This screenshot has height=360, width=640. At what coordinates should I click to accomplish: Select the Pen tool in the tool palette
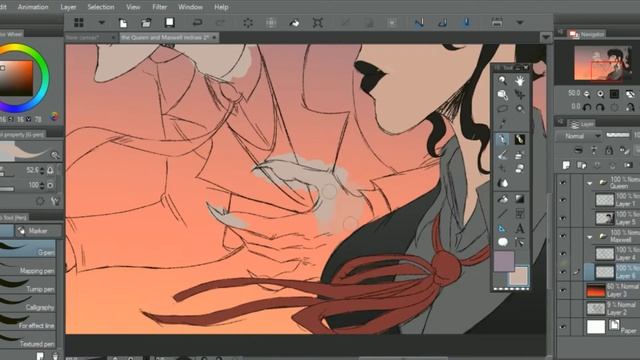(x=502, y=140)
